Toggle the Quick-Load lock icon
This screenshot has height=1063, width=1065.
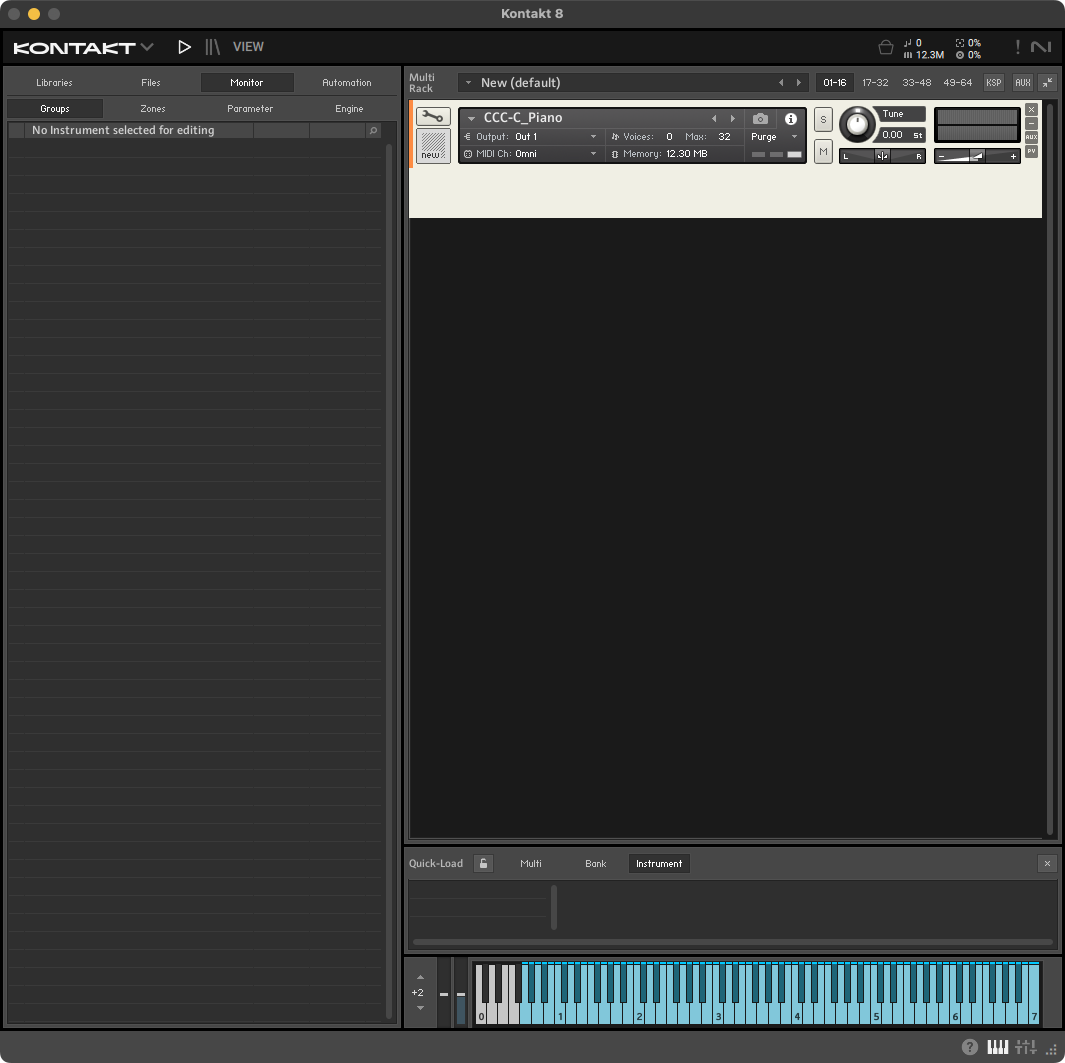coord(484,863)
